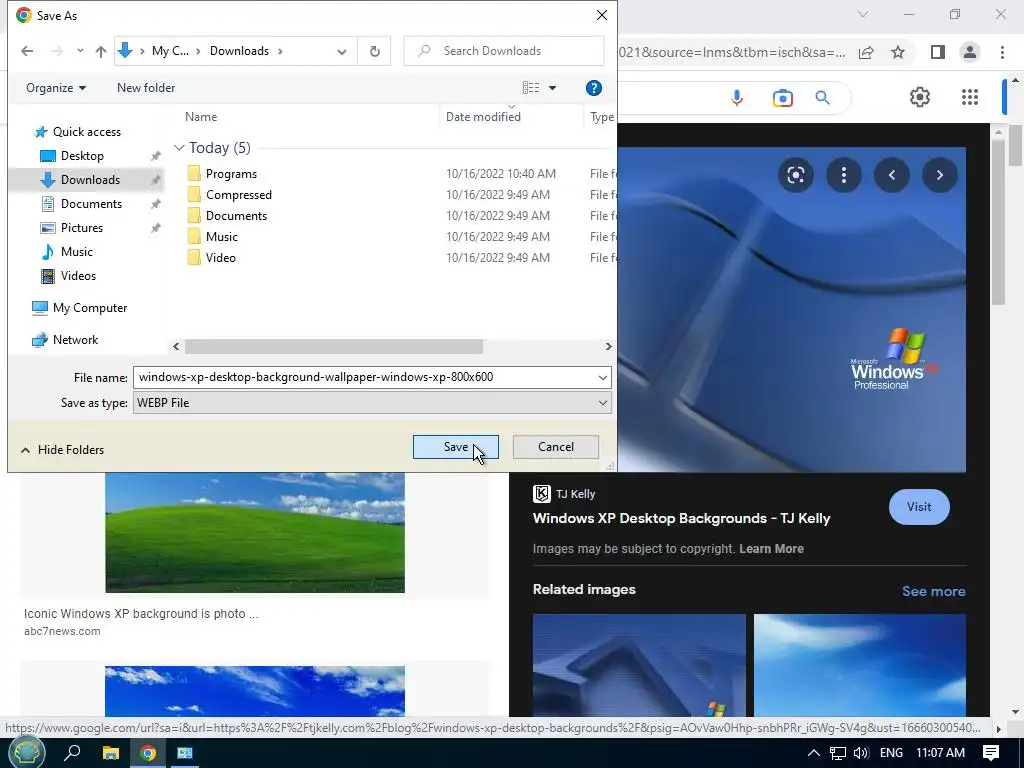Image resolution: width=1024 pixels, height=768 pixels.
Task: Click the horizontal scrollbar right arrow
Action: coord(608,347)
